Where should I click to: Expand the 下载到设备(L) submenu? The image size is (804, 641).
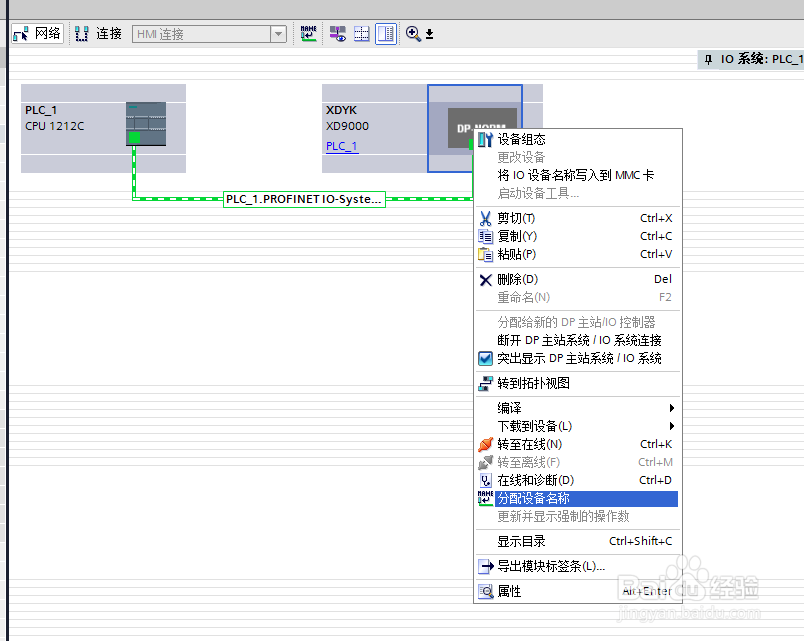577,426
